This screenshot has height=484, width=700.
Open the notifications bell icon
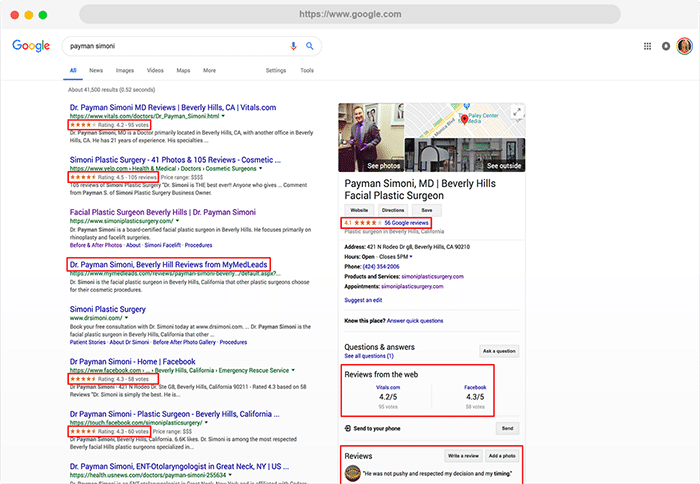[x=666, y=46]
